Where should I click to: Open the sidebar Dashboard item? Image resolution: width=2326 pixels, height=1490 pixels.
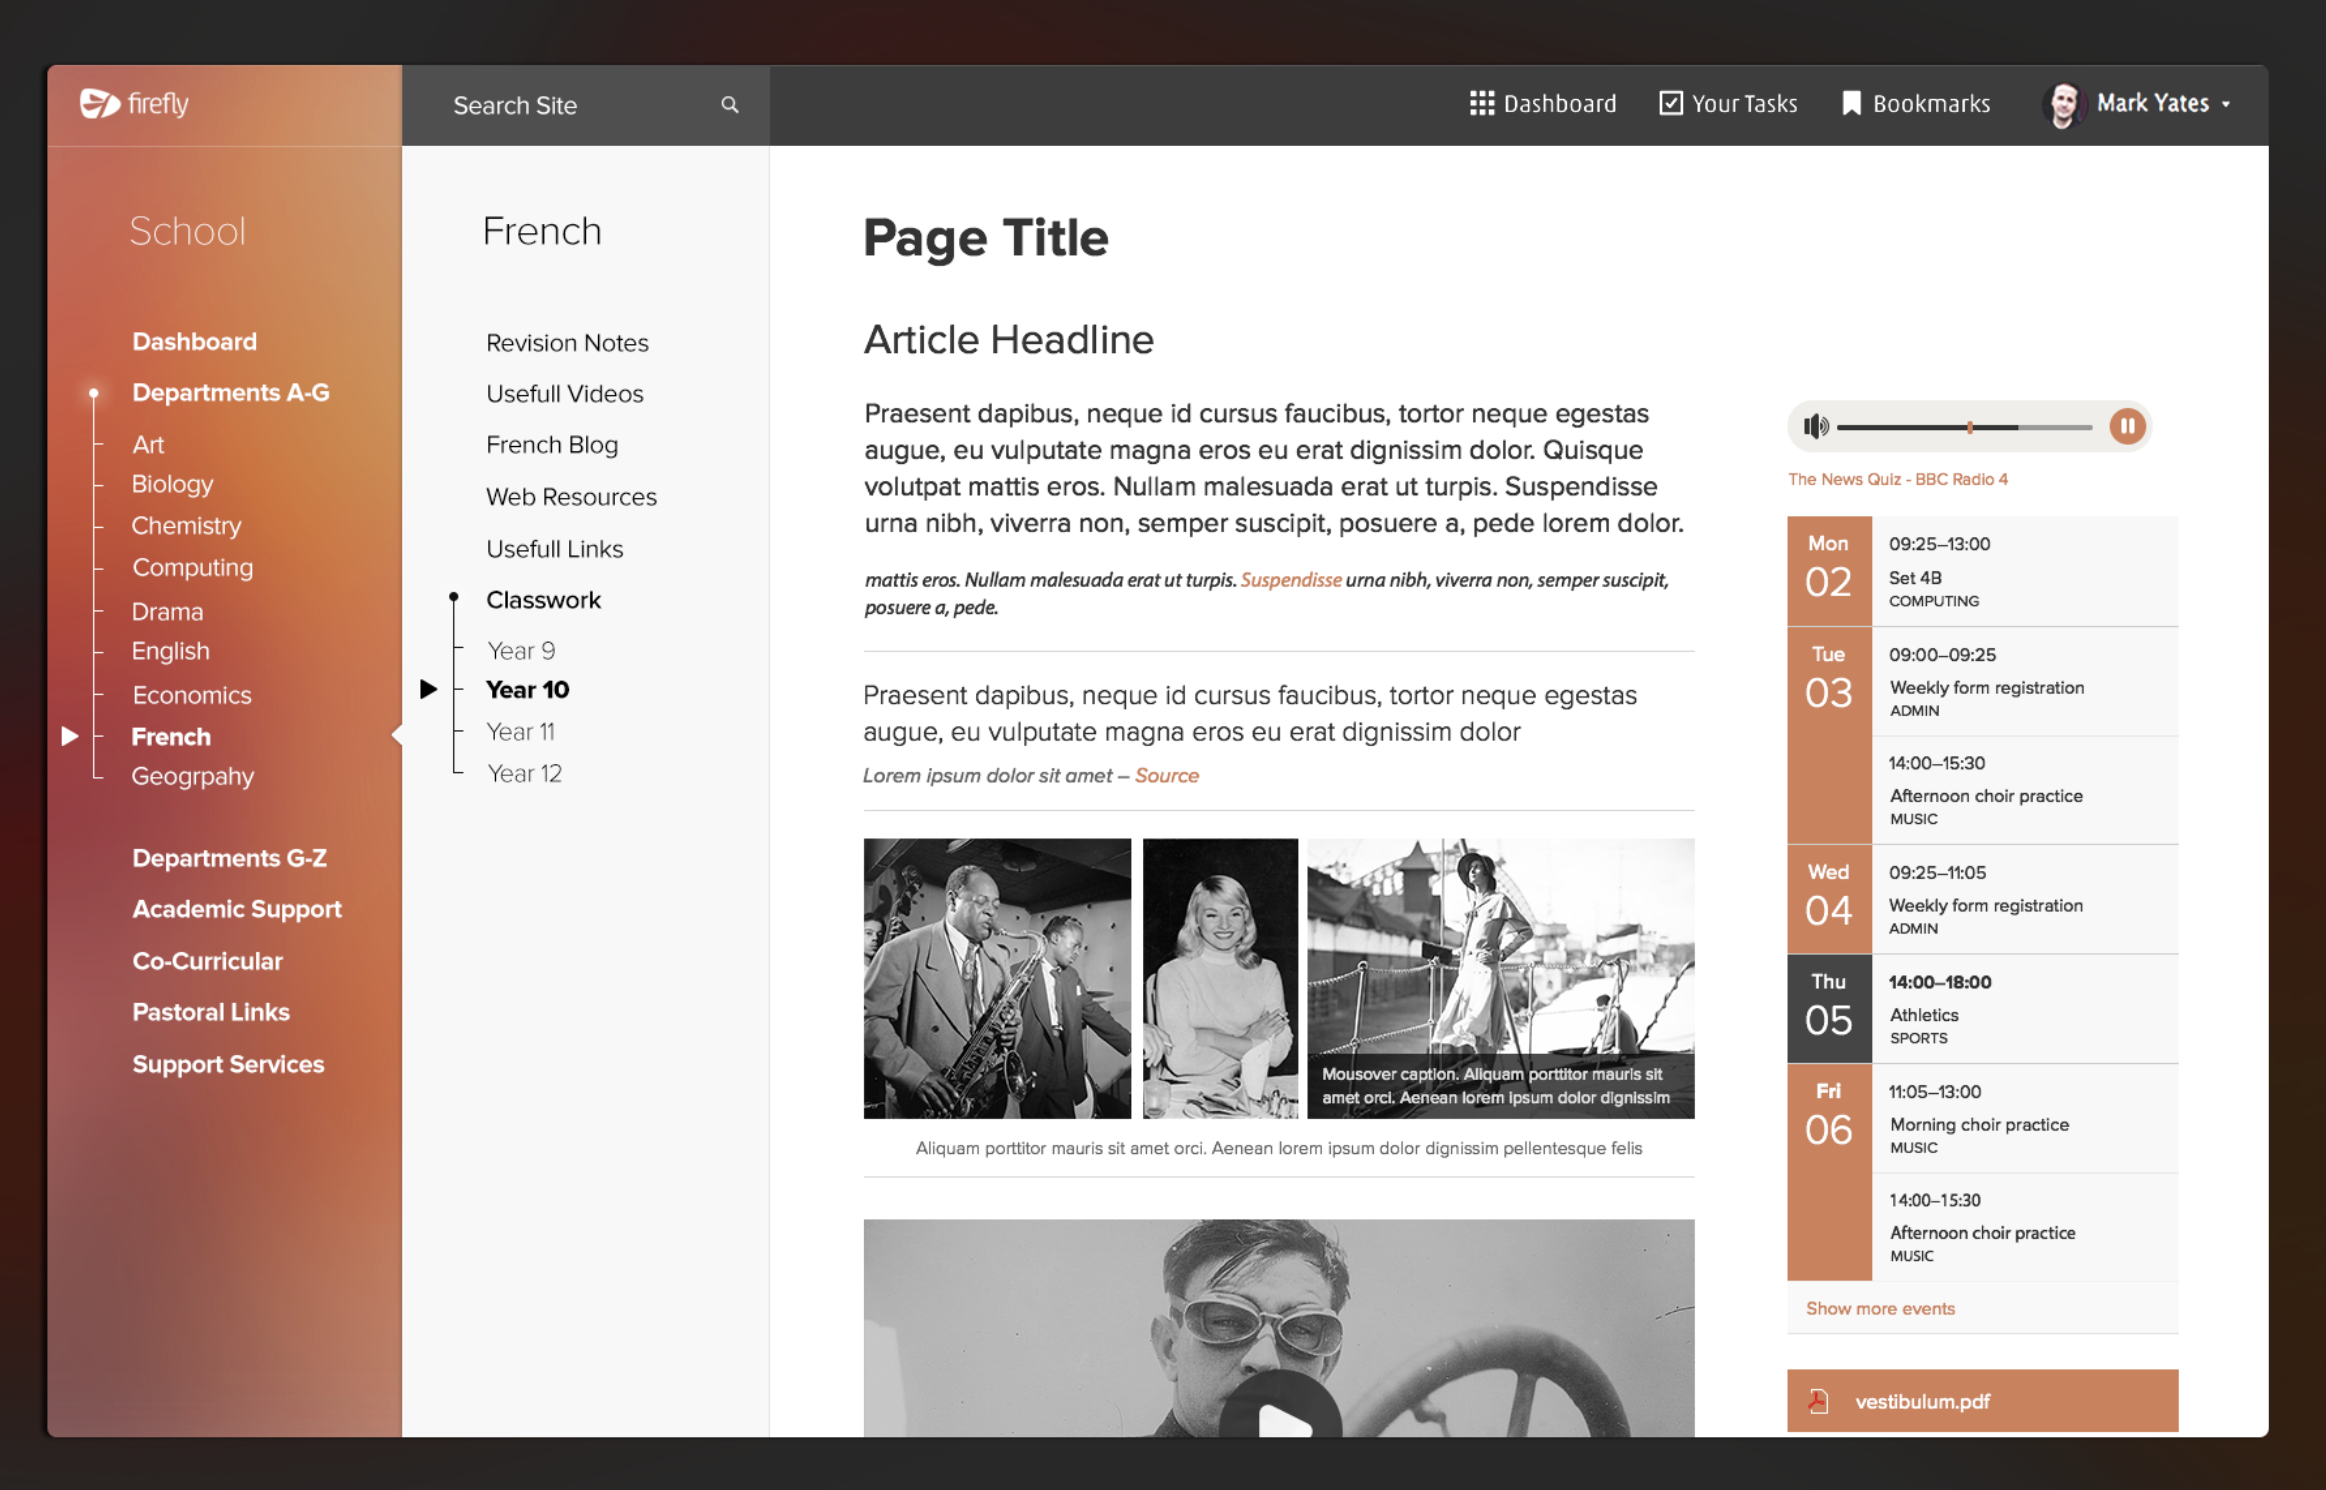(194, 342)
